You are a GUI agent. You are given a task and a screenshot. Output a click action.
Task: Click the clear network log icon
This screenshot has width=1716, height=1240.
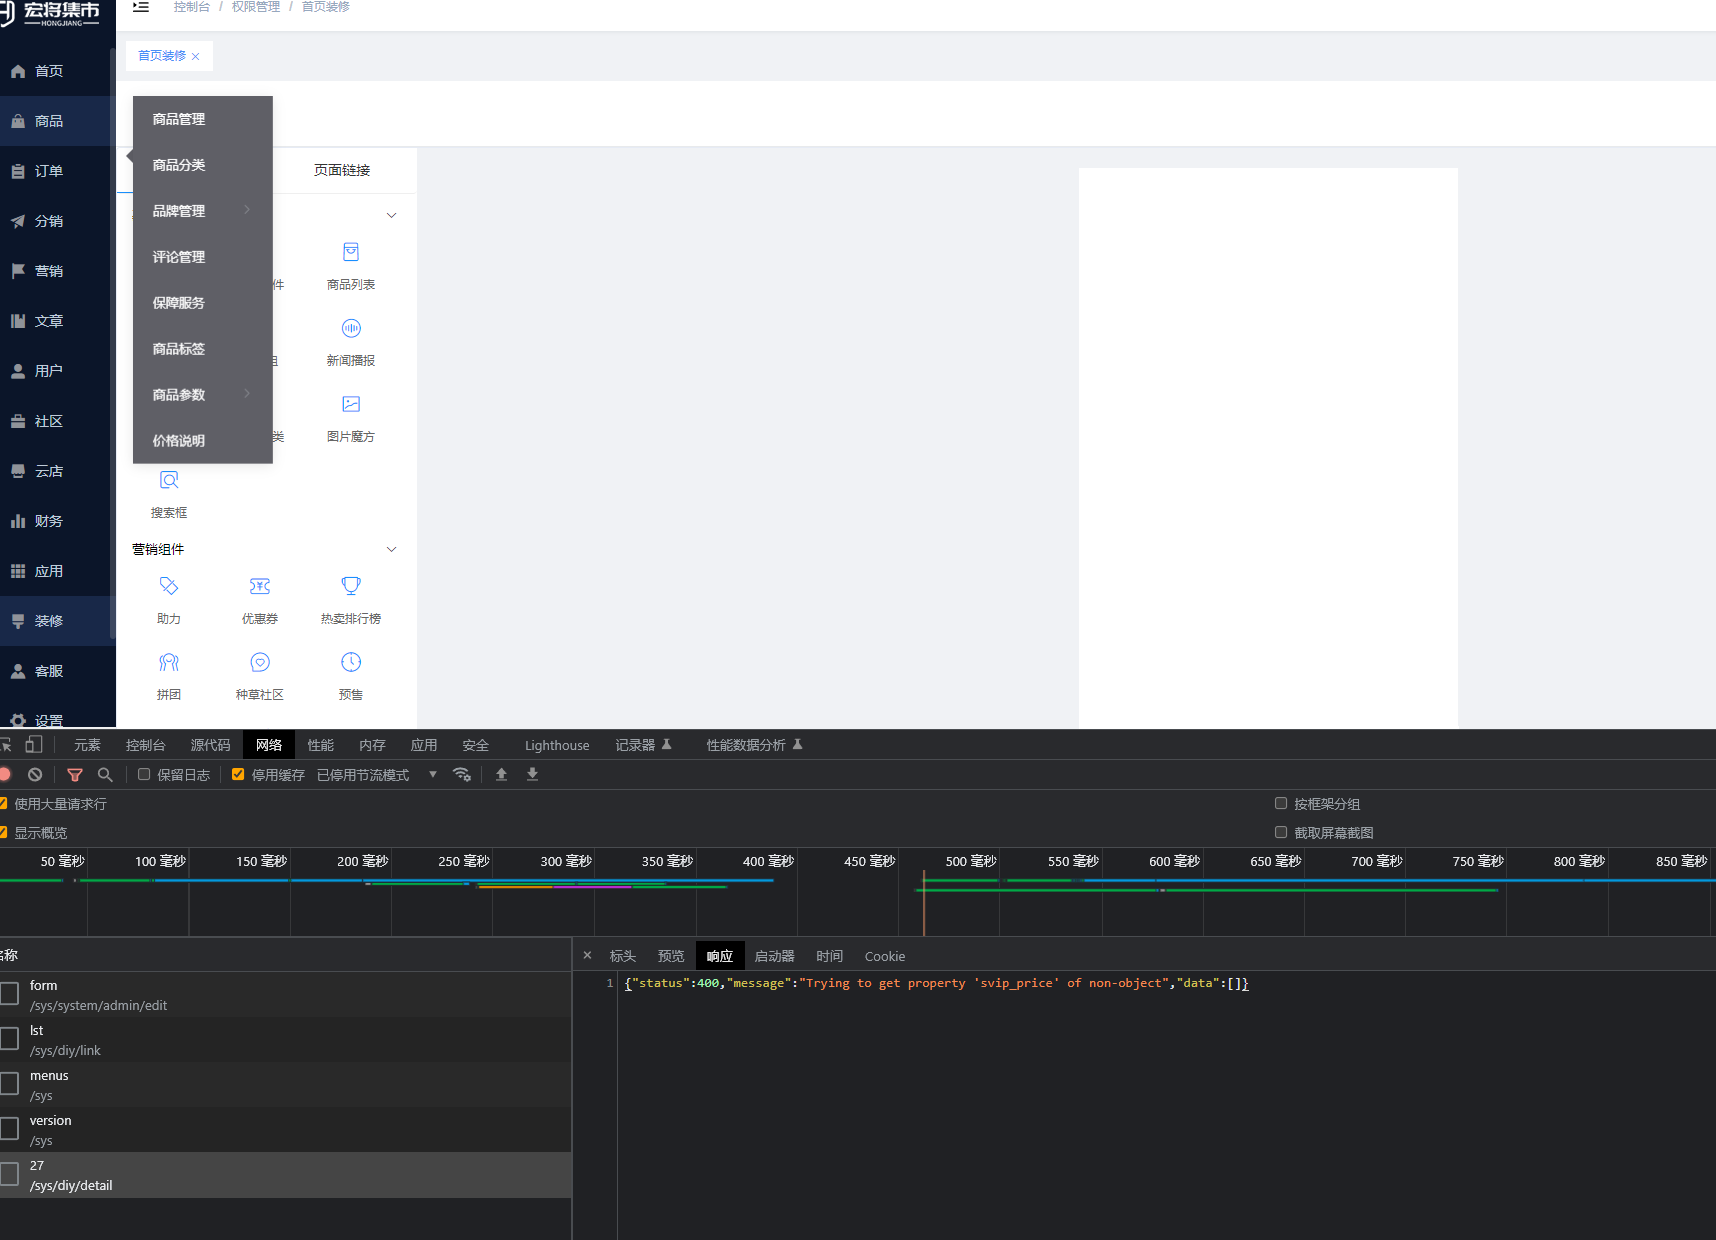point(35,774)
